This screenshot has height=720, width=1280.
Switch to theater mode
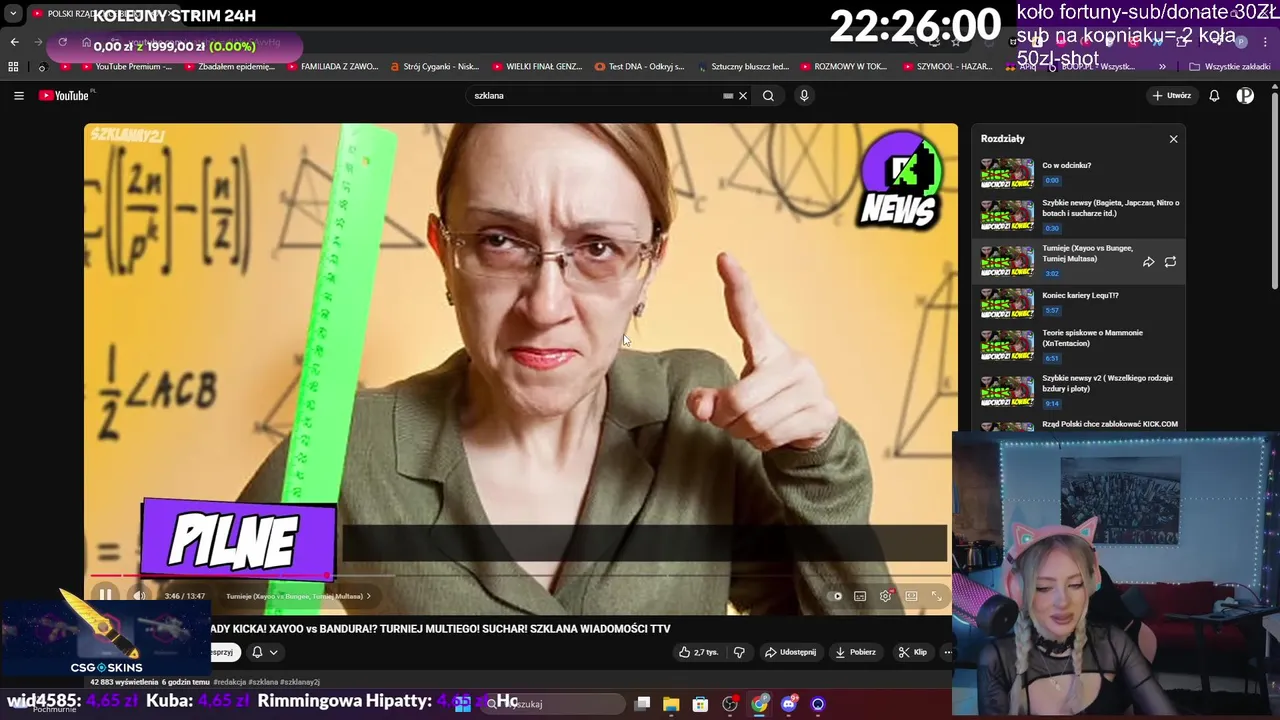coord(911,596)
